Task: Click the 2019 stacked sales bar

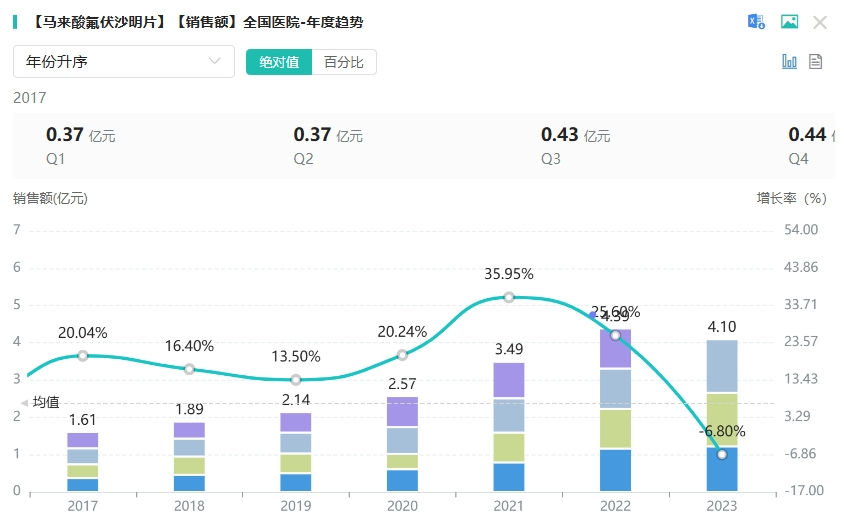Action: tap(296, 452)
